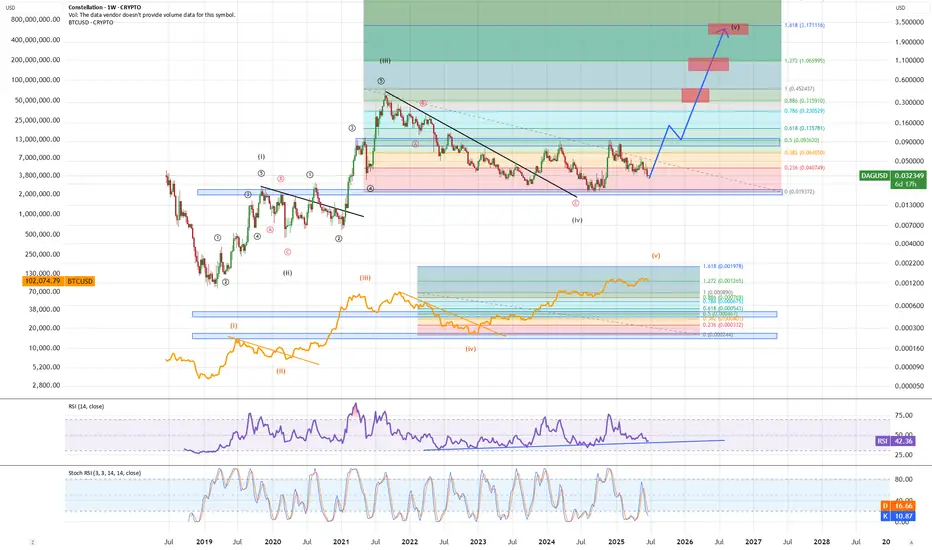Click the 0.5 (0.093620) Fibonacci label
This screenshot has height=550, width=932.
(802, 140)
